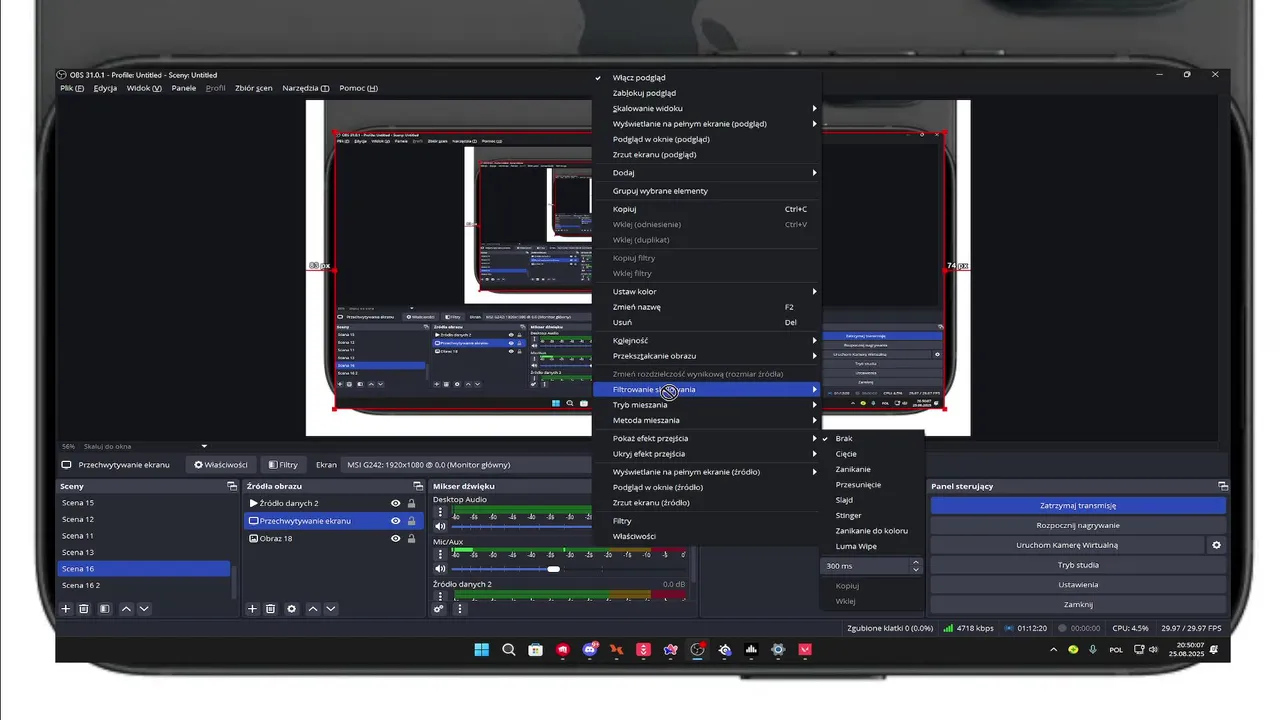Click Właściwości button in source toolbar
The height and width of the screenshot is (720, 1280).
221,465
